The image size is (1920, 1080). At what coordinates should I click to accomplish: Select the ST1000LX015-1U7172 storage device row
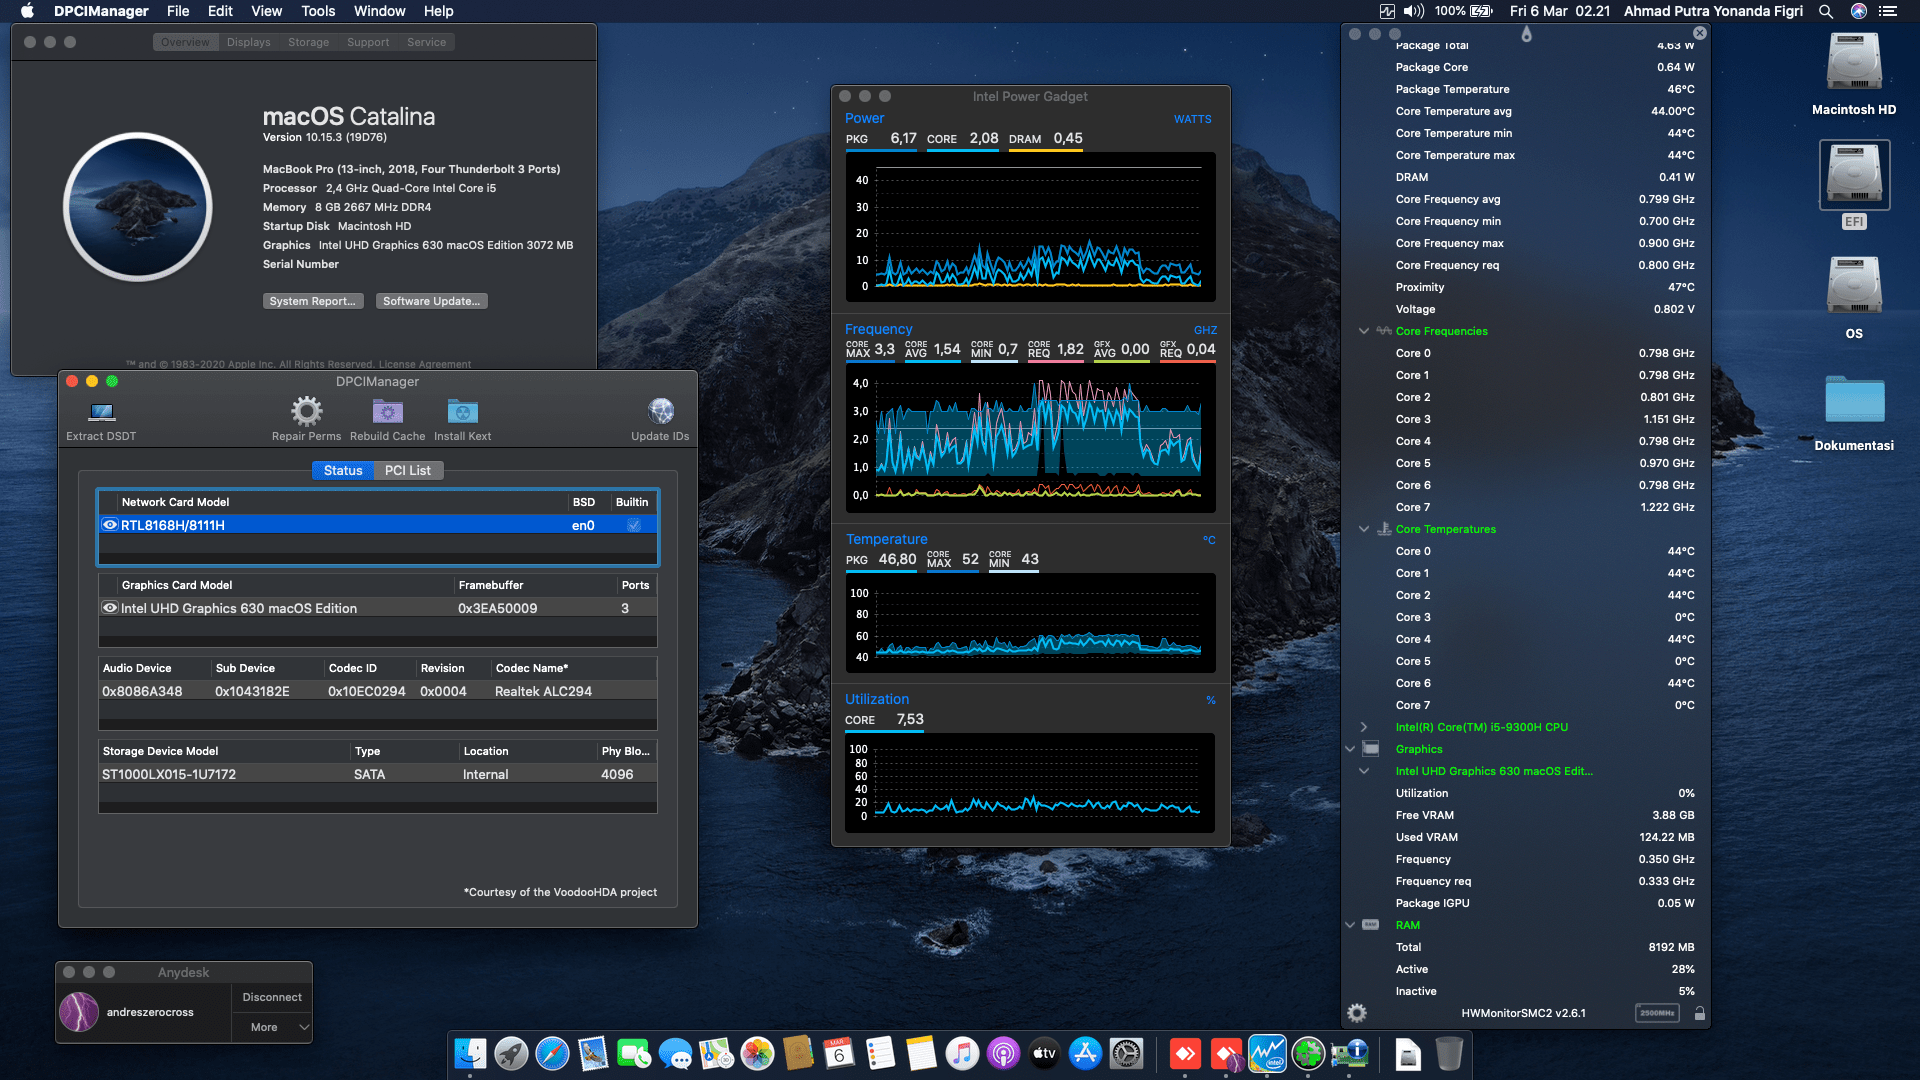tap(378, 774)
